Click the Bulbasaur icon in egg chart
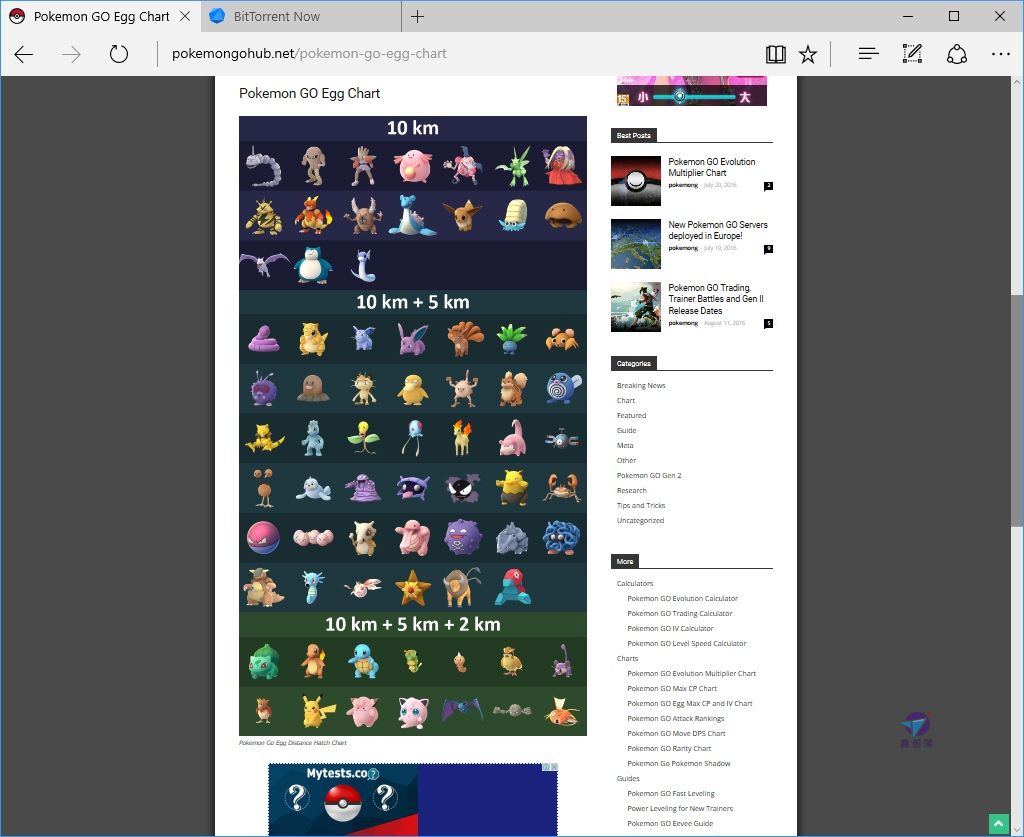 pos(264,661)
